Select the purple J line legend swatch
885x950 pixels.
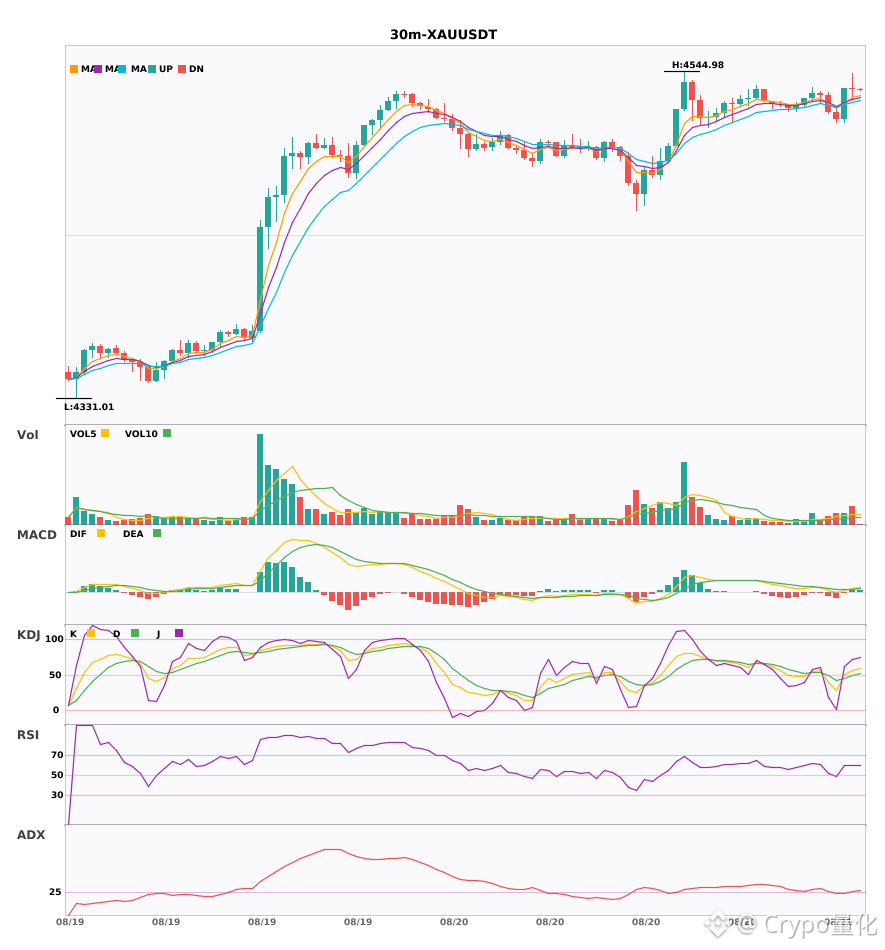point(179,633)
